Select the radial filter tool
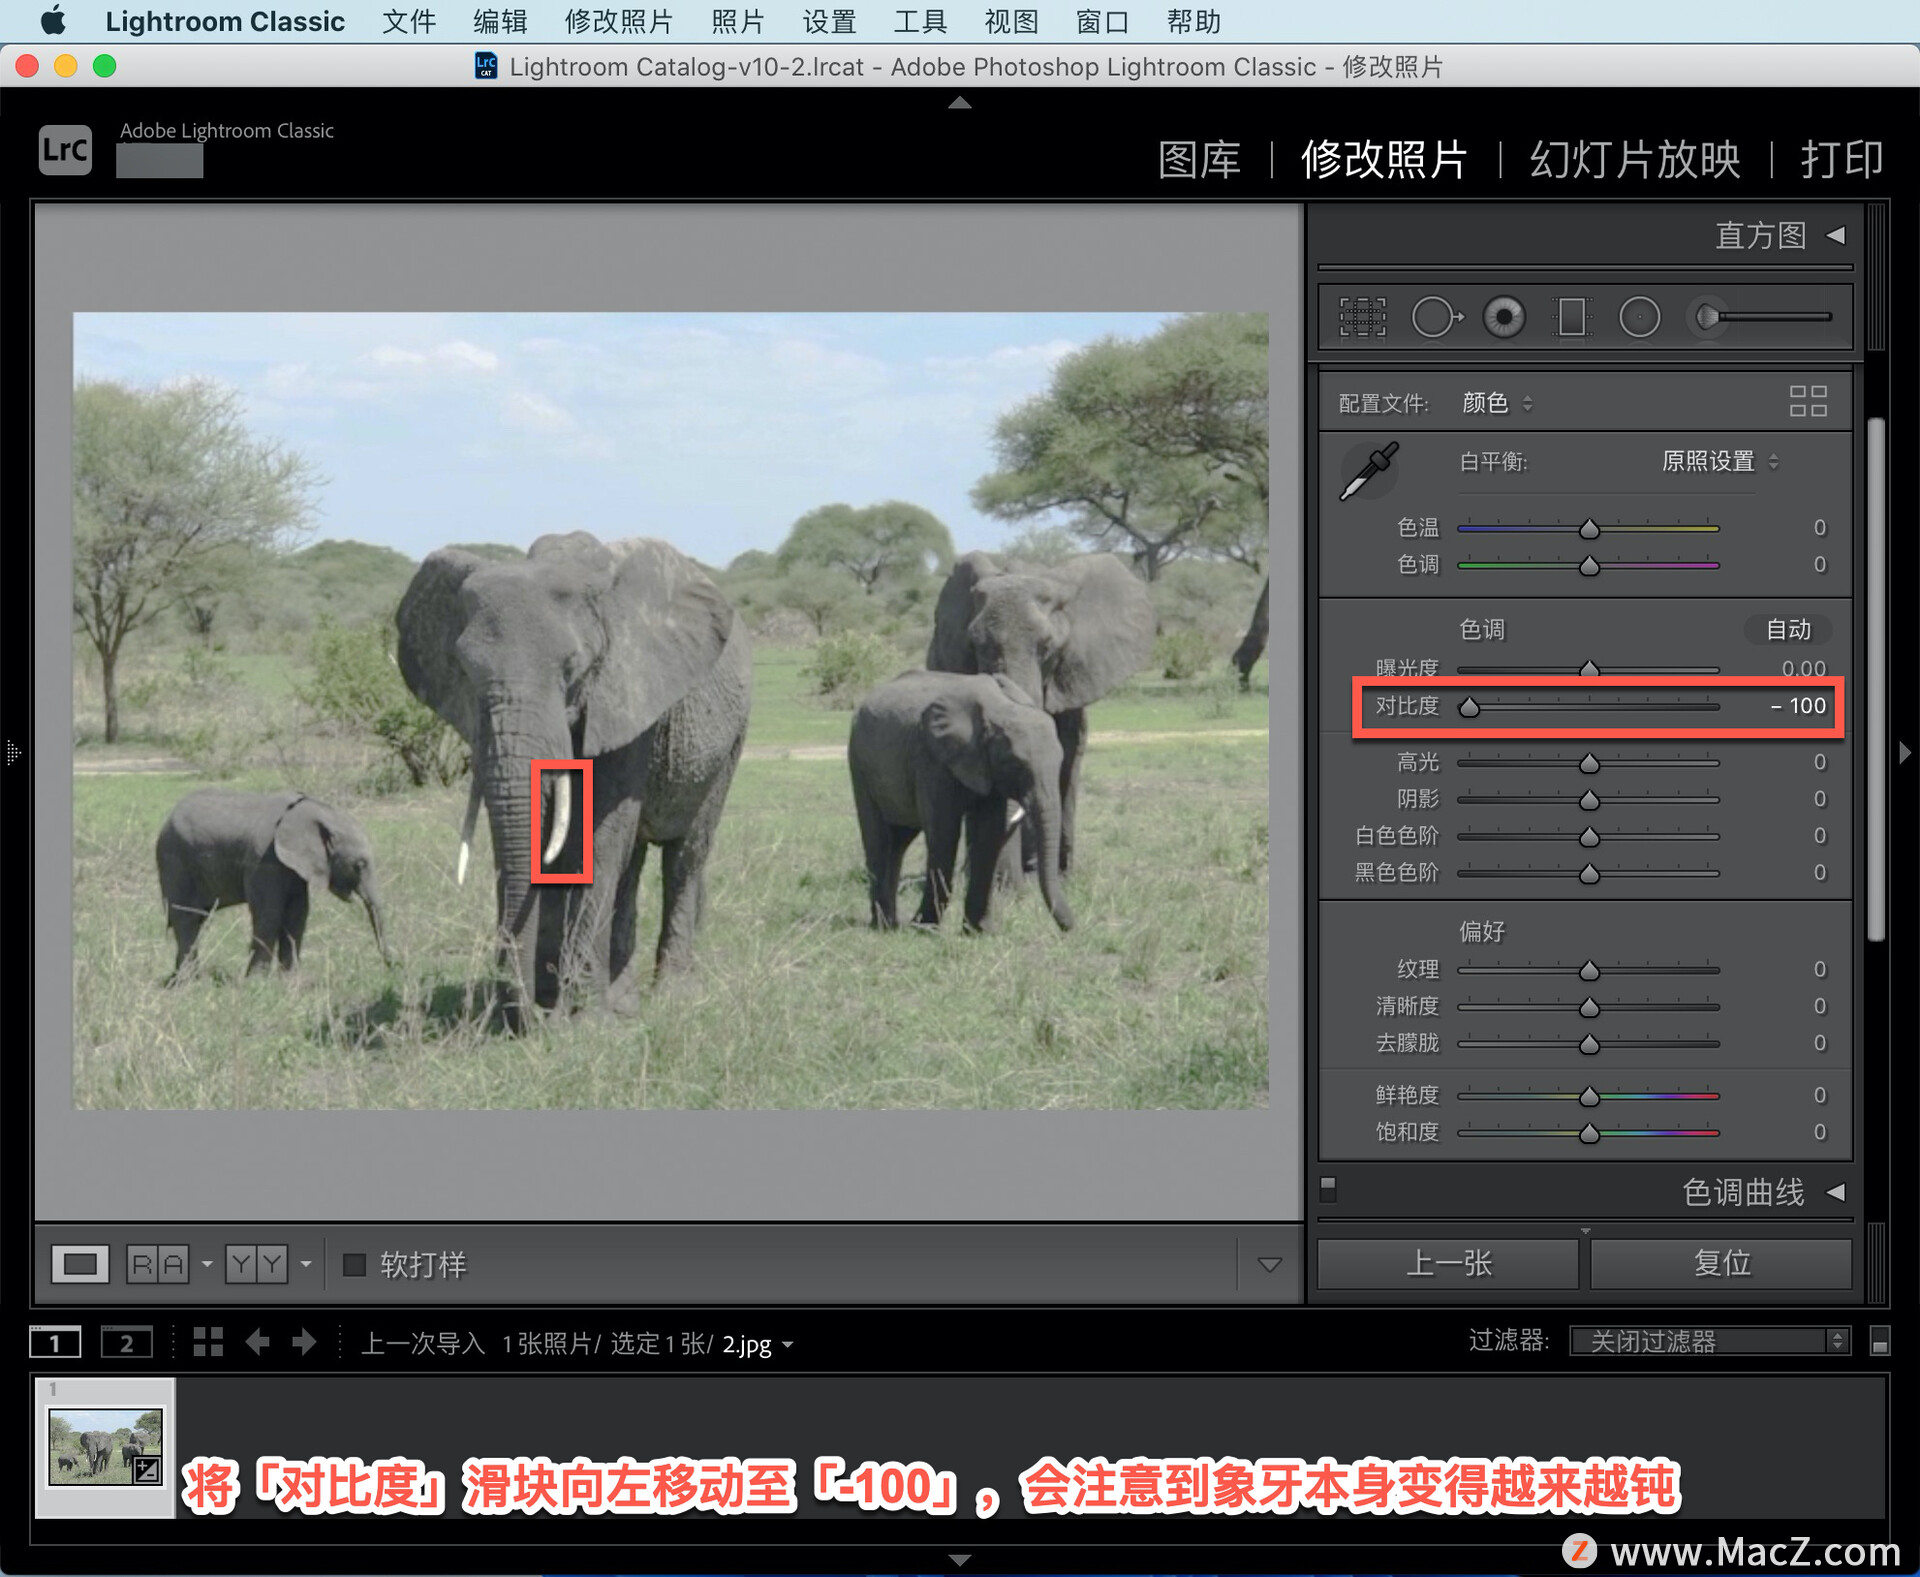Screen dimensions: 1920x1577 tap(1639, 318)
